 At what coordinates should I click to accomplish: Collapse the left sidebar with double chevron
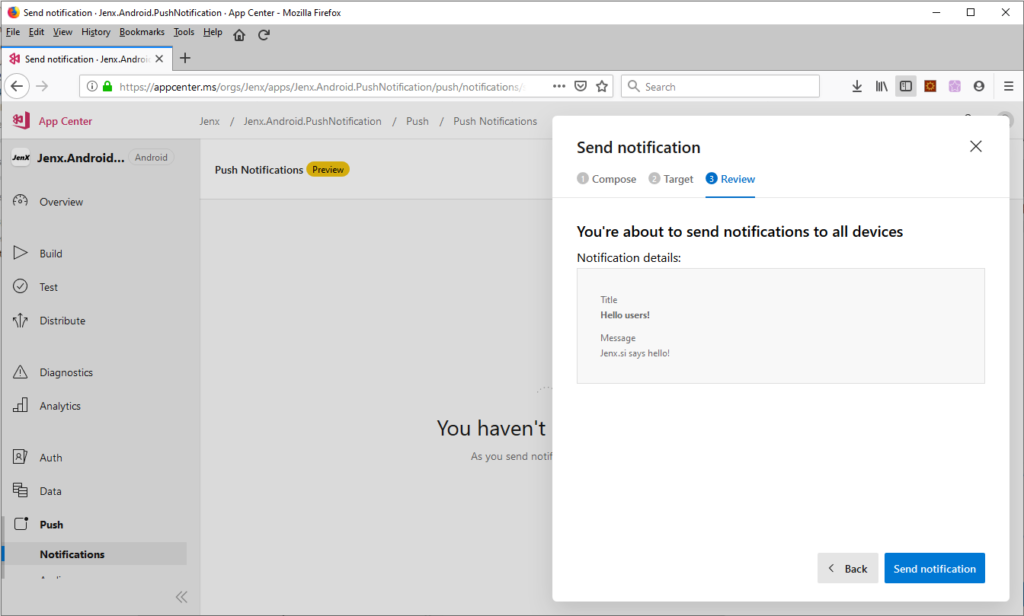[182, 596]
